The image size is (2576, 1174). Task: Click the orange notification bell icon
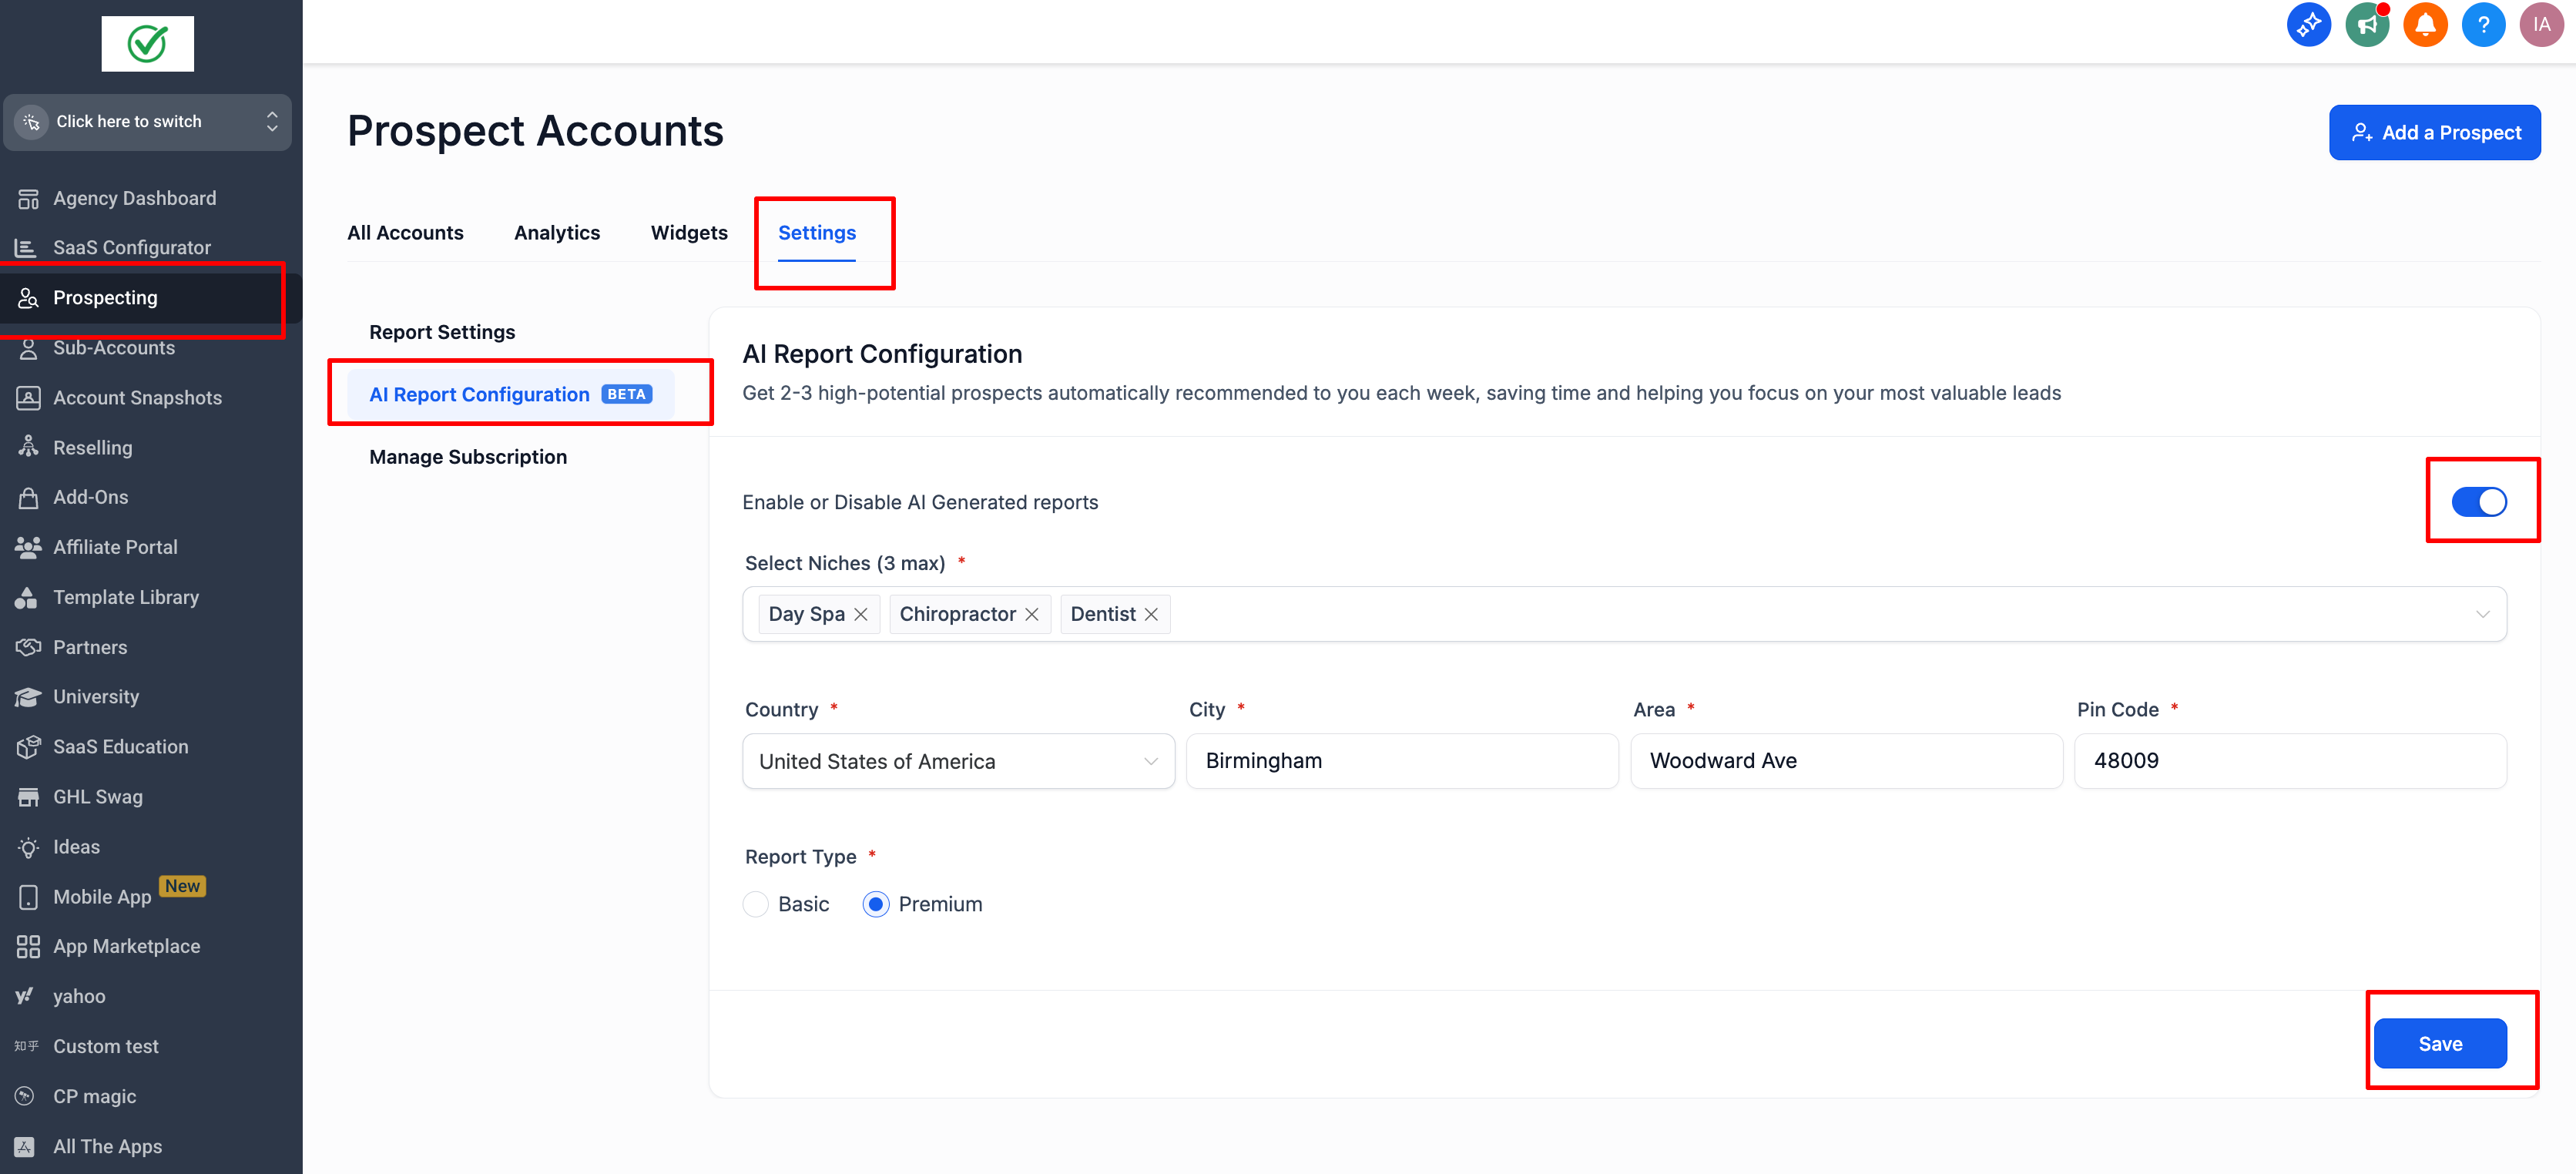click(2425, 25)
